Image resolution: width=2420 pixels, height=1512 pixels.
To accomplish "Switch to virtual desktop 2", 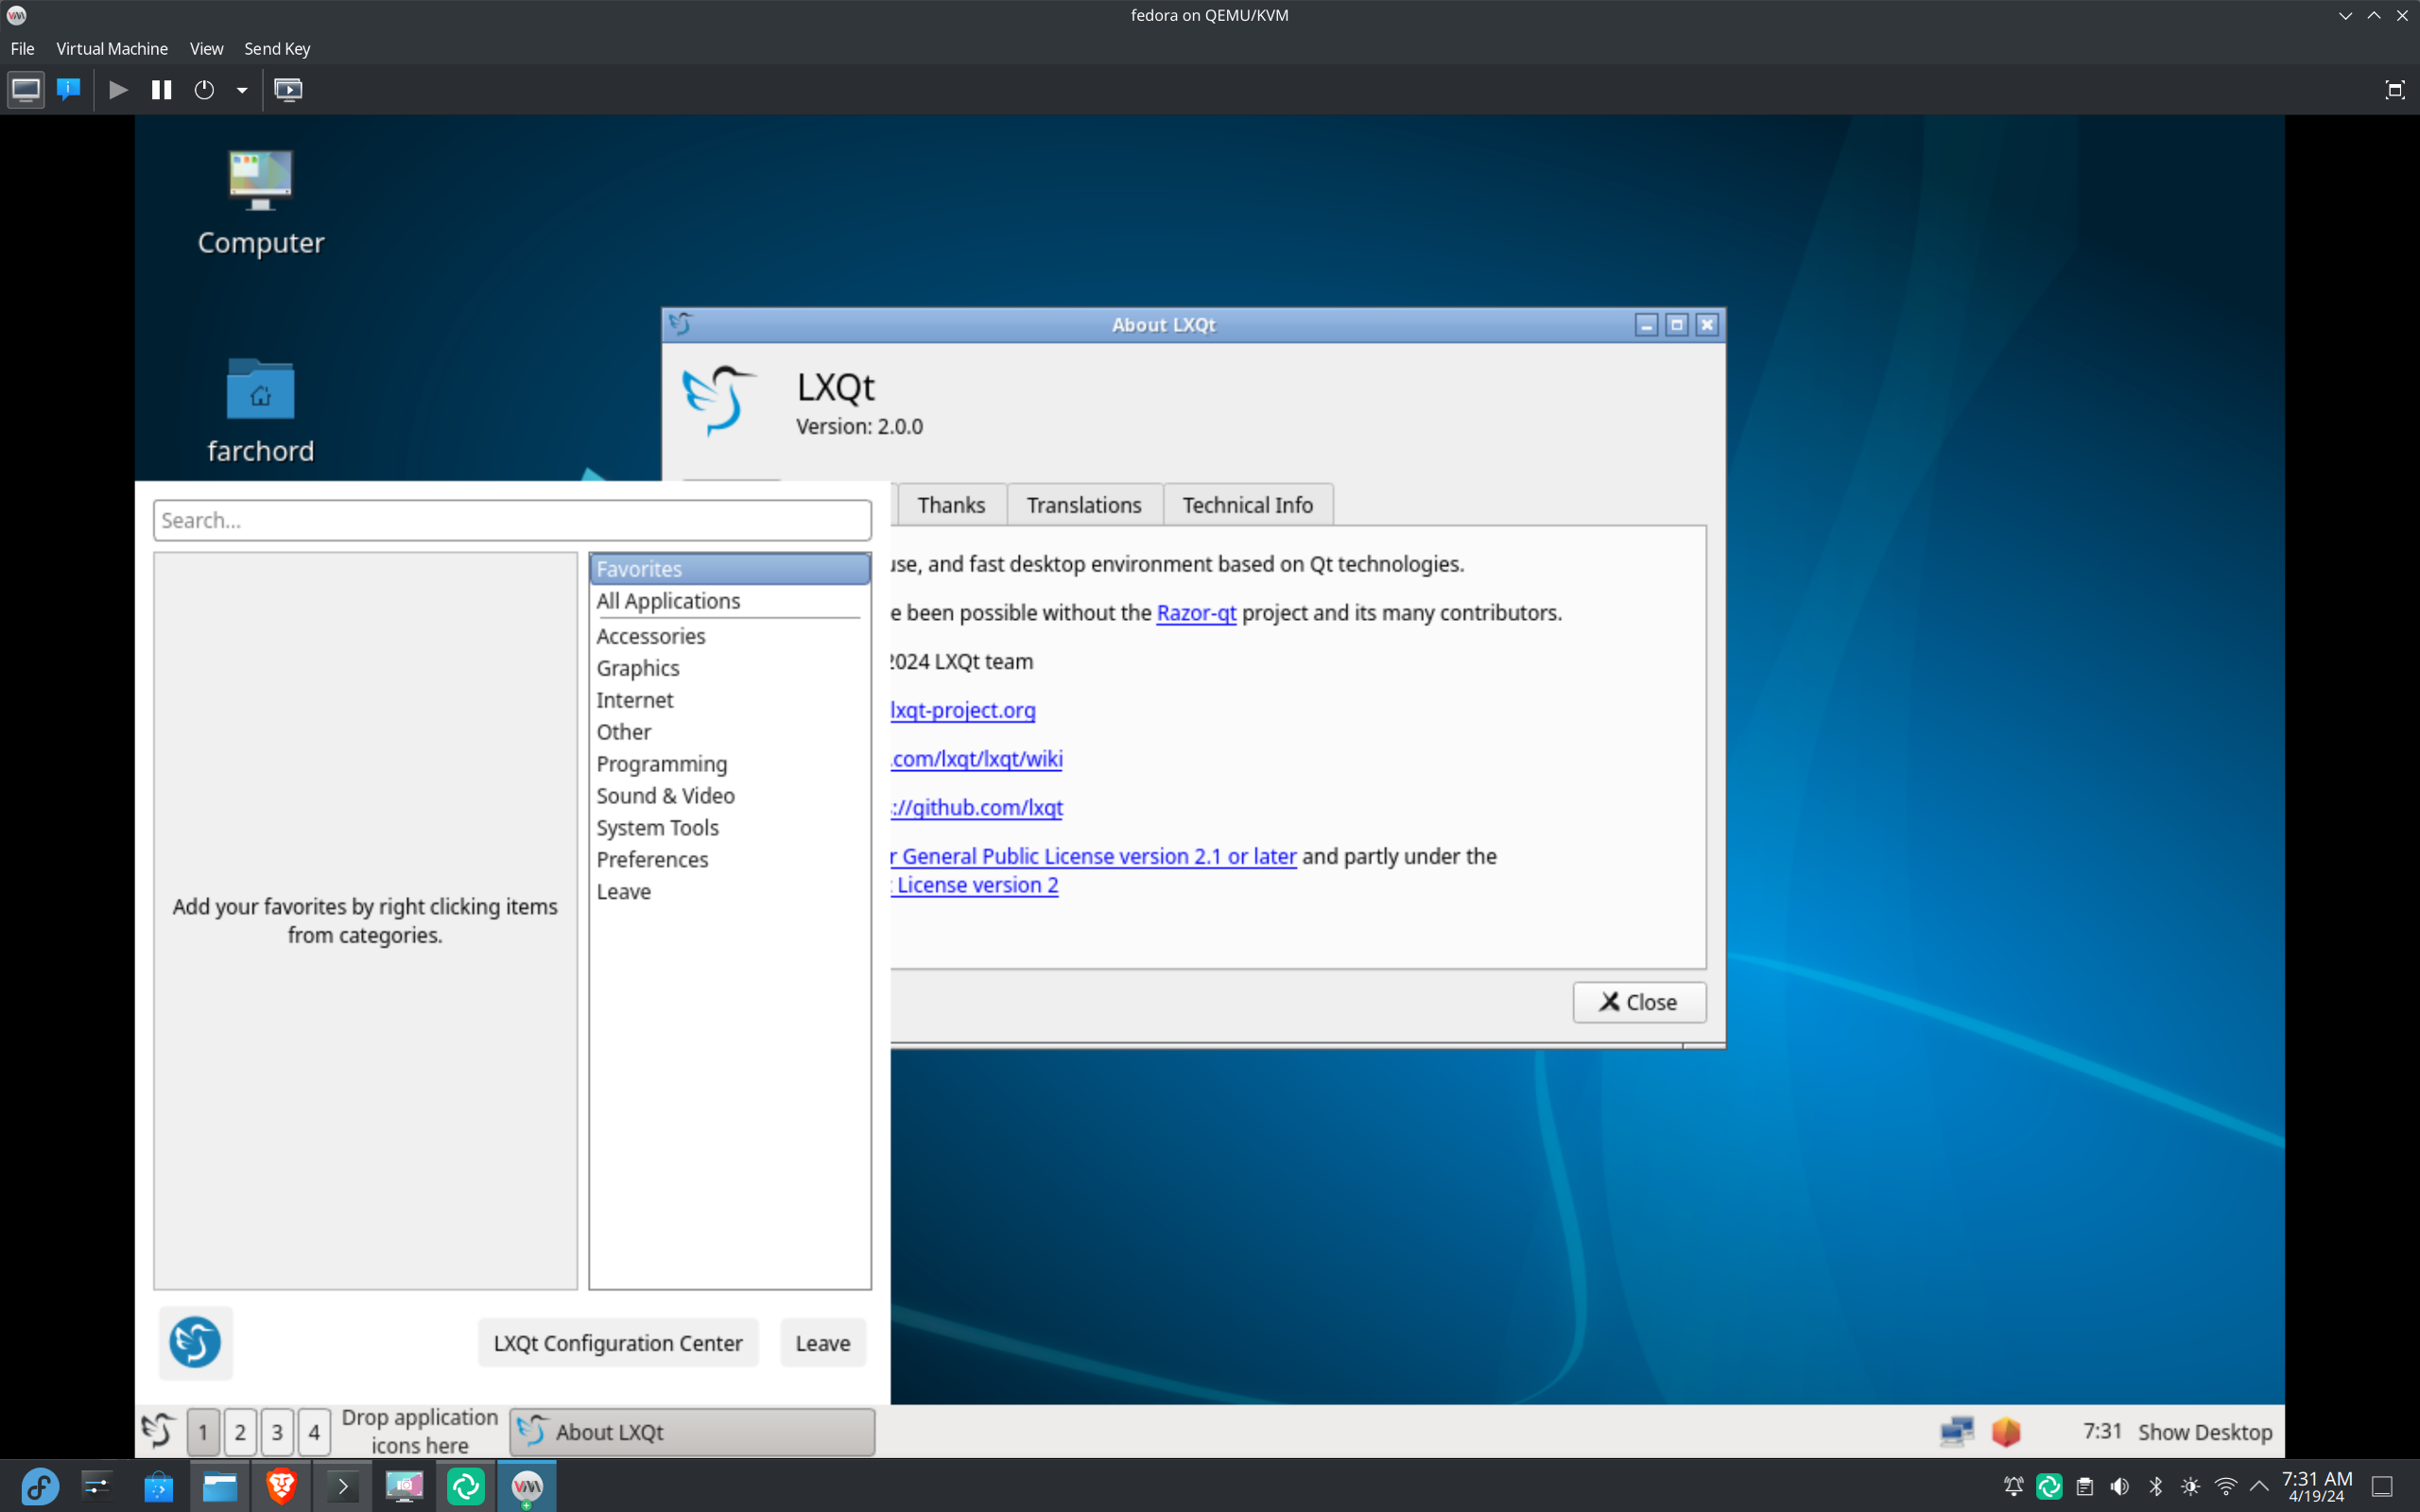I will pos(240,1432).
